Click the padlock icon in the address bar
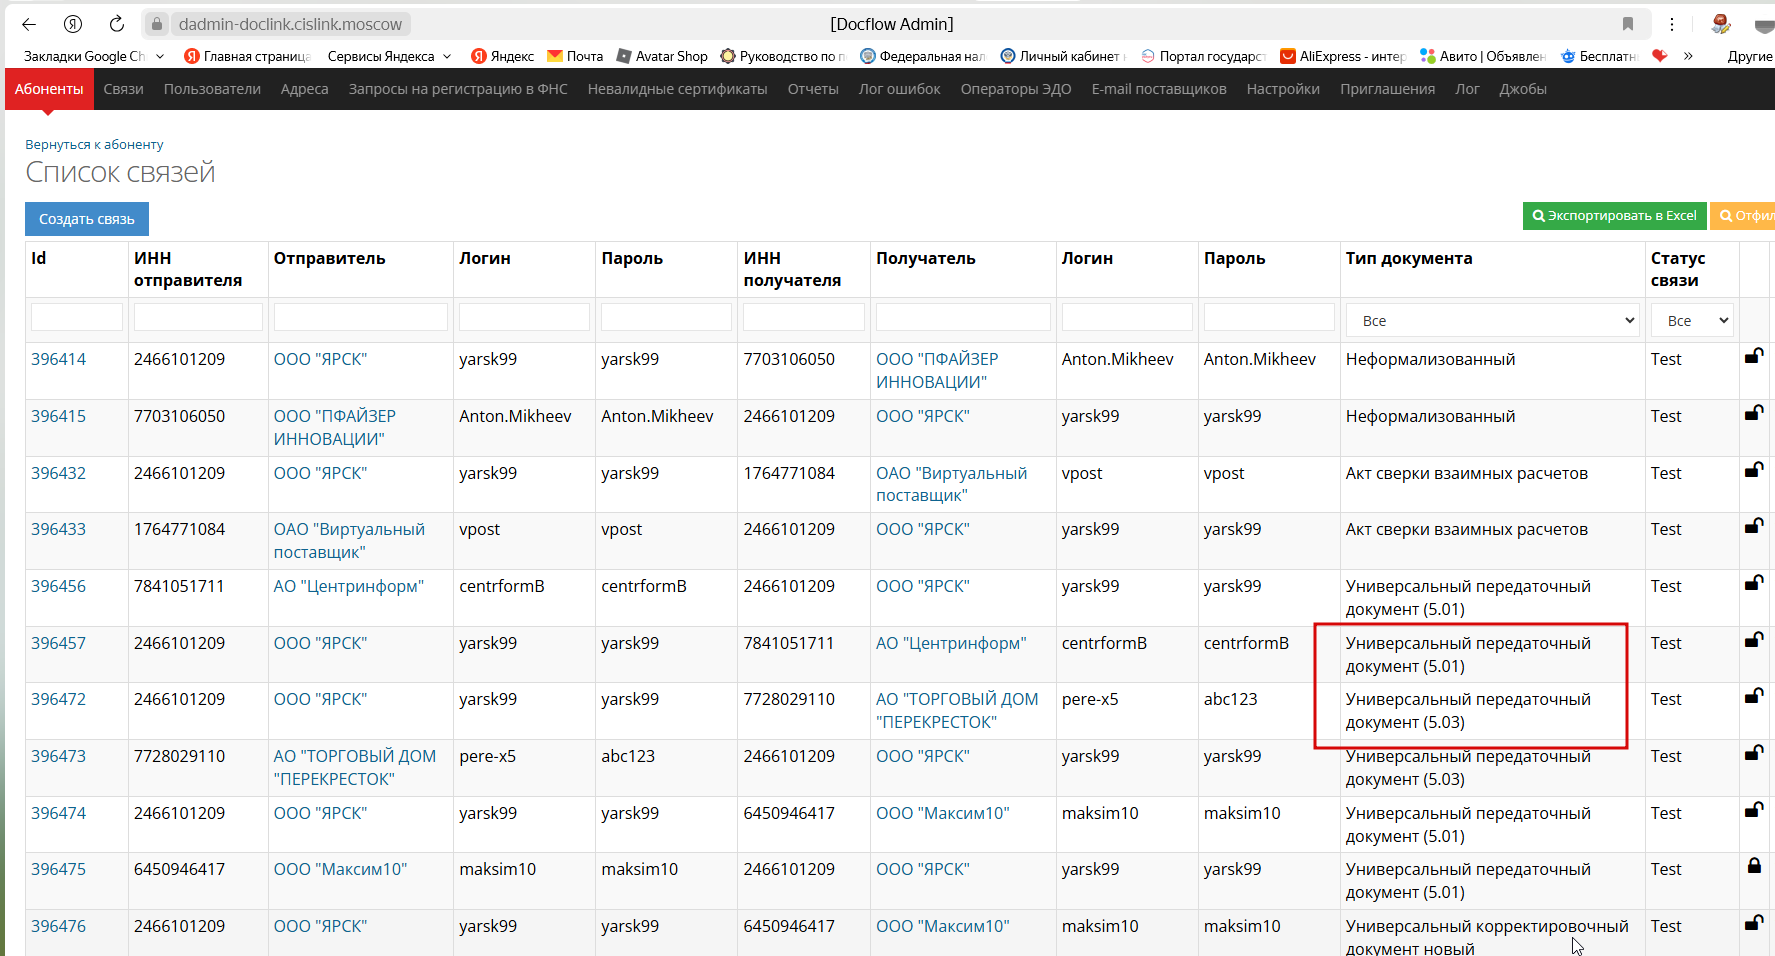The height and width of the screenshot is (956, 1775). pos(157,24)
